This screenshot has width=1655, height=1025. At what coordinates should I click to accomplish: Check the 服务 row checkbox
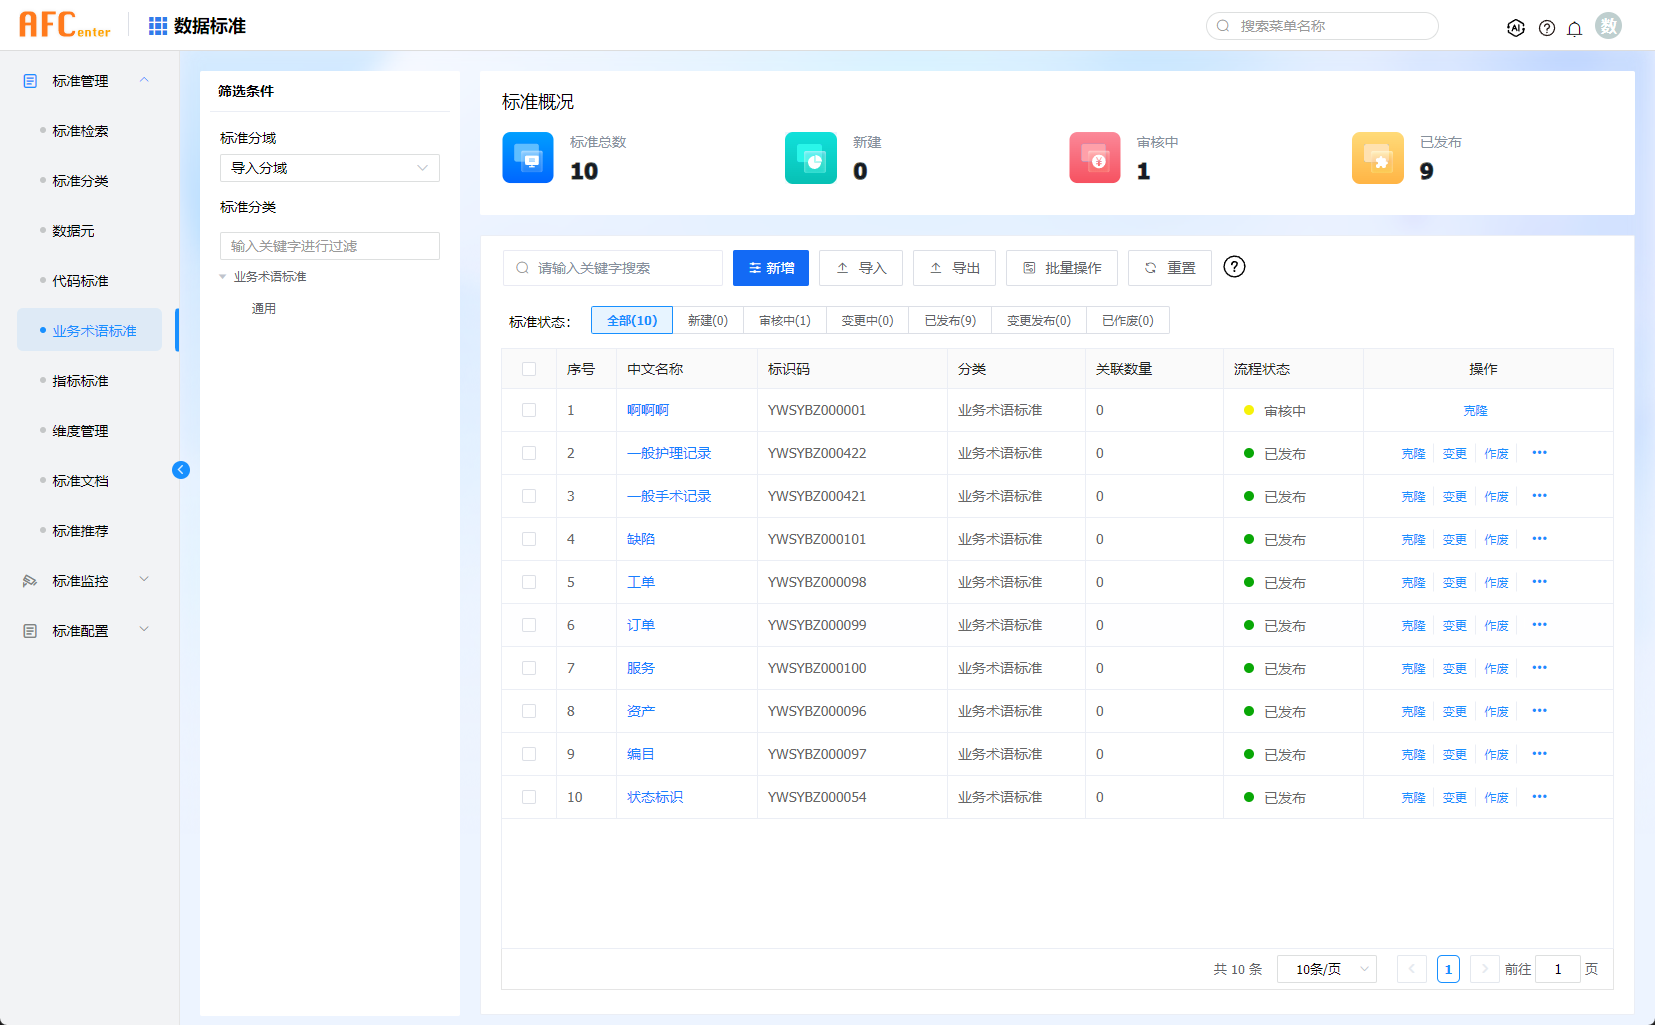pos(529,668)
